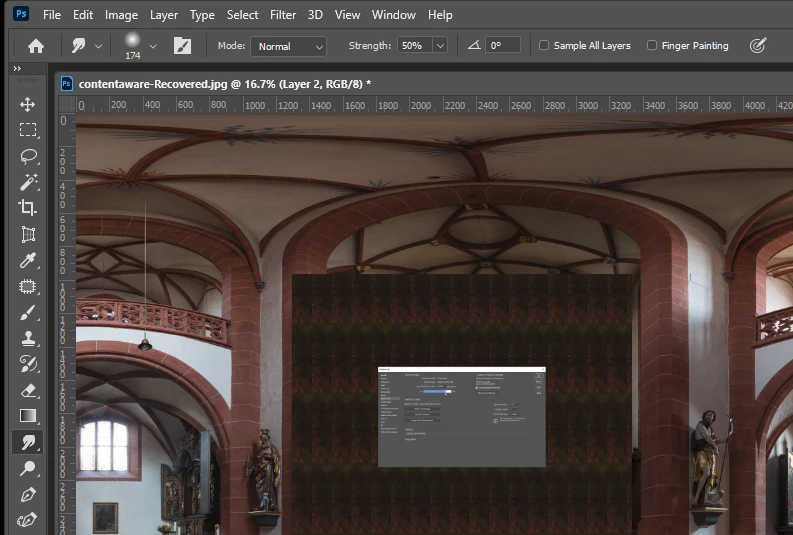This screenshot has height=535, width=793.
Task: Open the Layer menu
Action: [163, 15]
